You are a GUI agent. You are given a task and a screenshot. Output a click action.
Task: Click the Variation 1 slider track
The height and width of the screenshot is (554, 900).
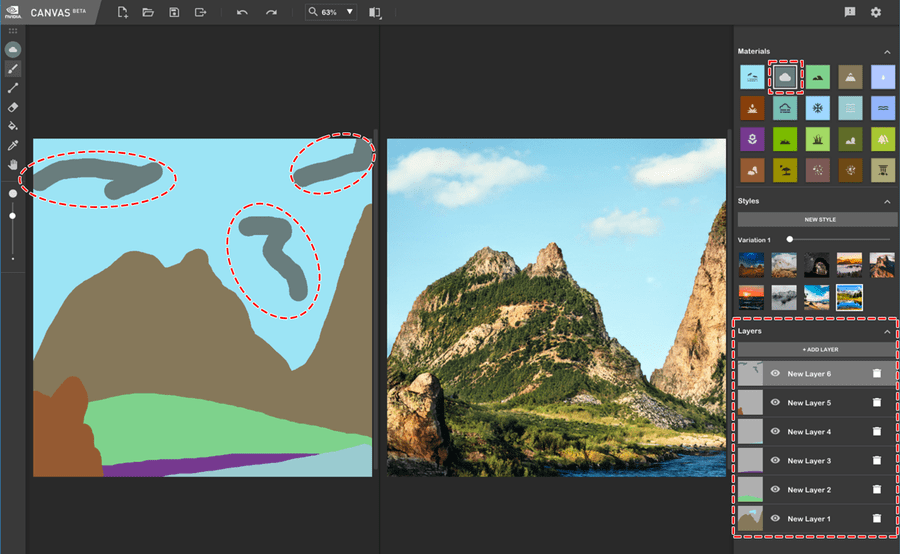(840, 240)
